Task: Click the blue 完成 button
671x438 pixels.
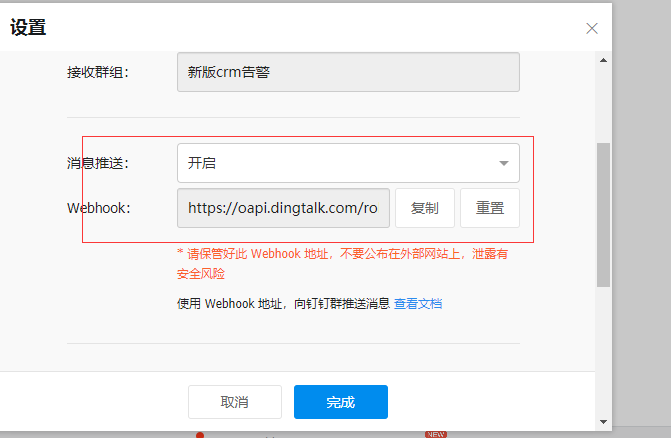Action: pyautogui.click(x=341, y=402)
